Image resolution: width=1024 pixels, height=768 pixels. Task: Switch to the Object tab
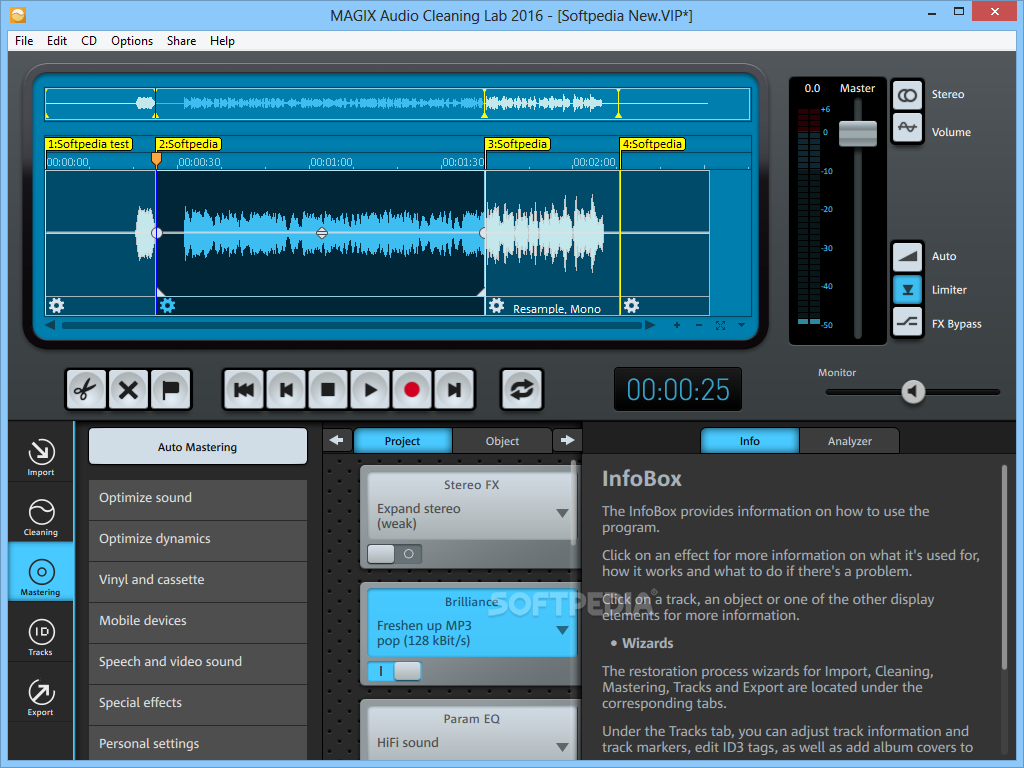point(502,441)
